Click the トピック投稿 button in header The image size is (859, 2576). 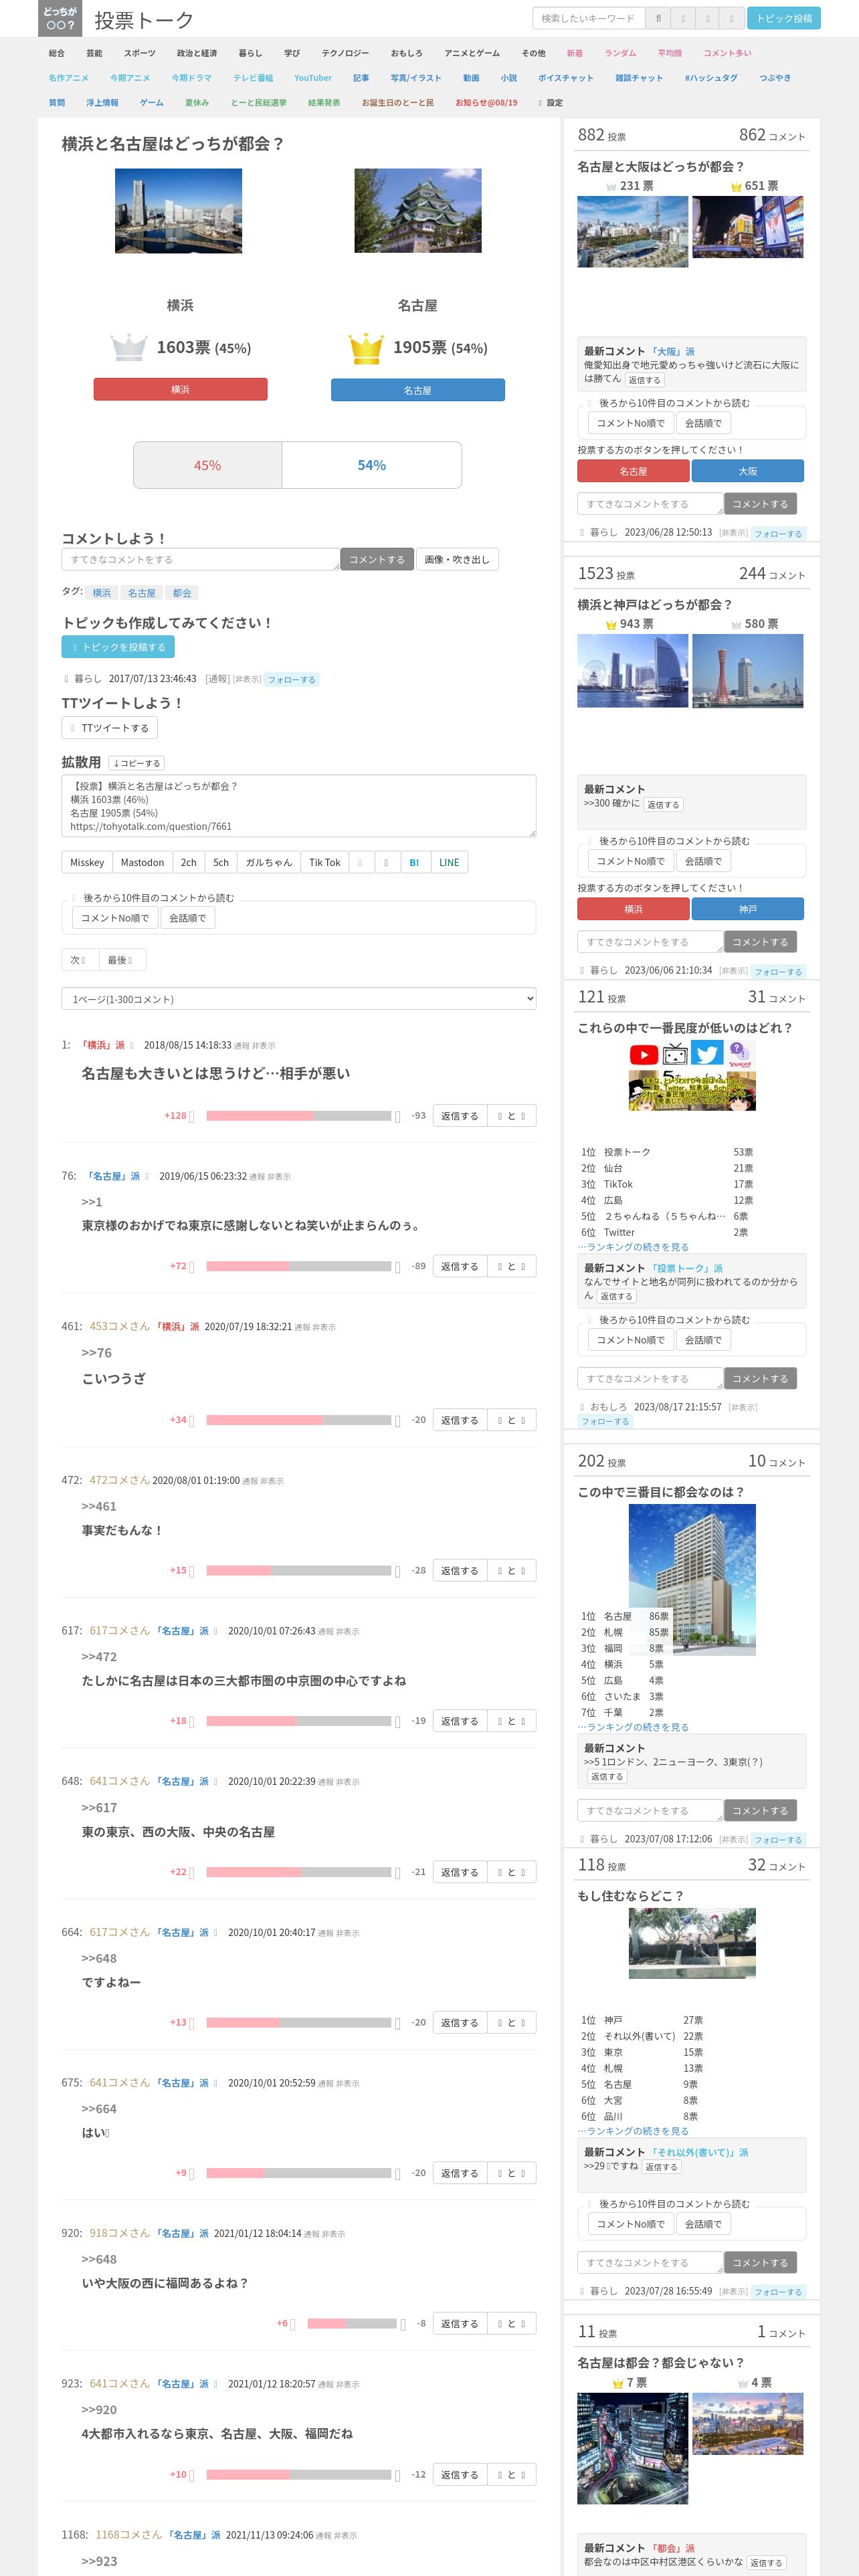coord(784,18)
